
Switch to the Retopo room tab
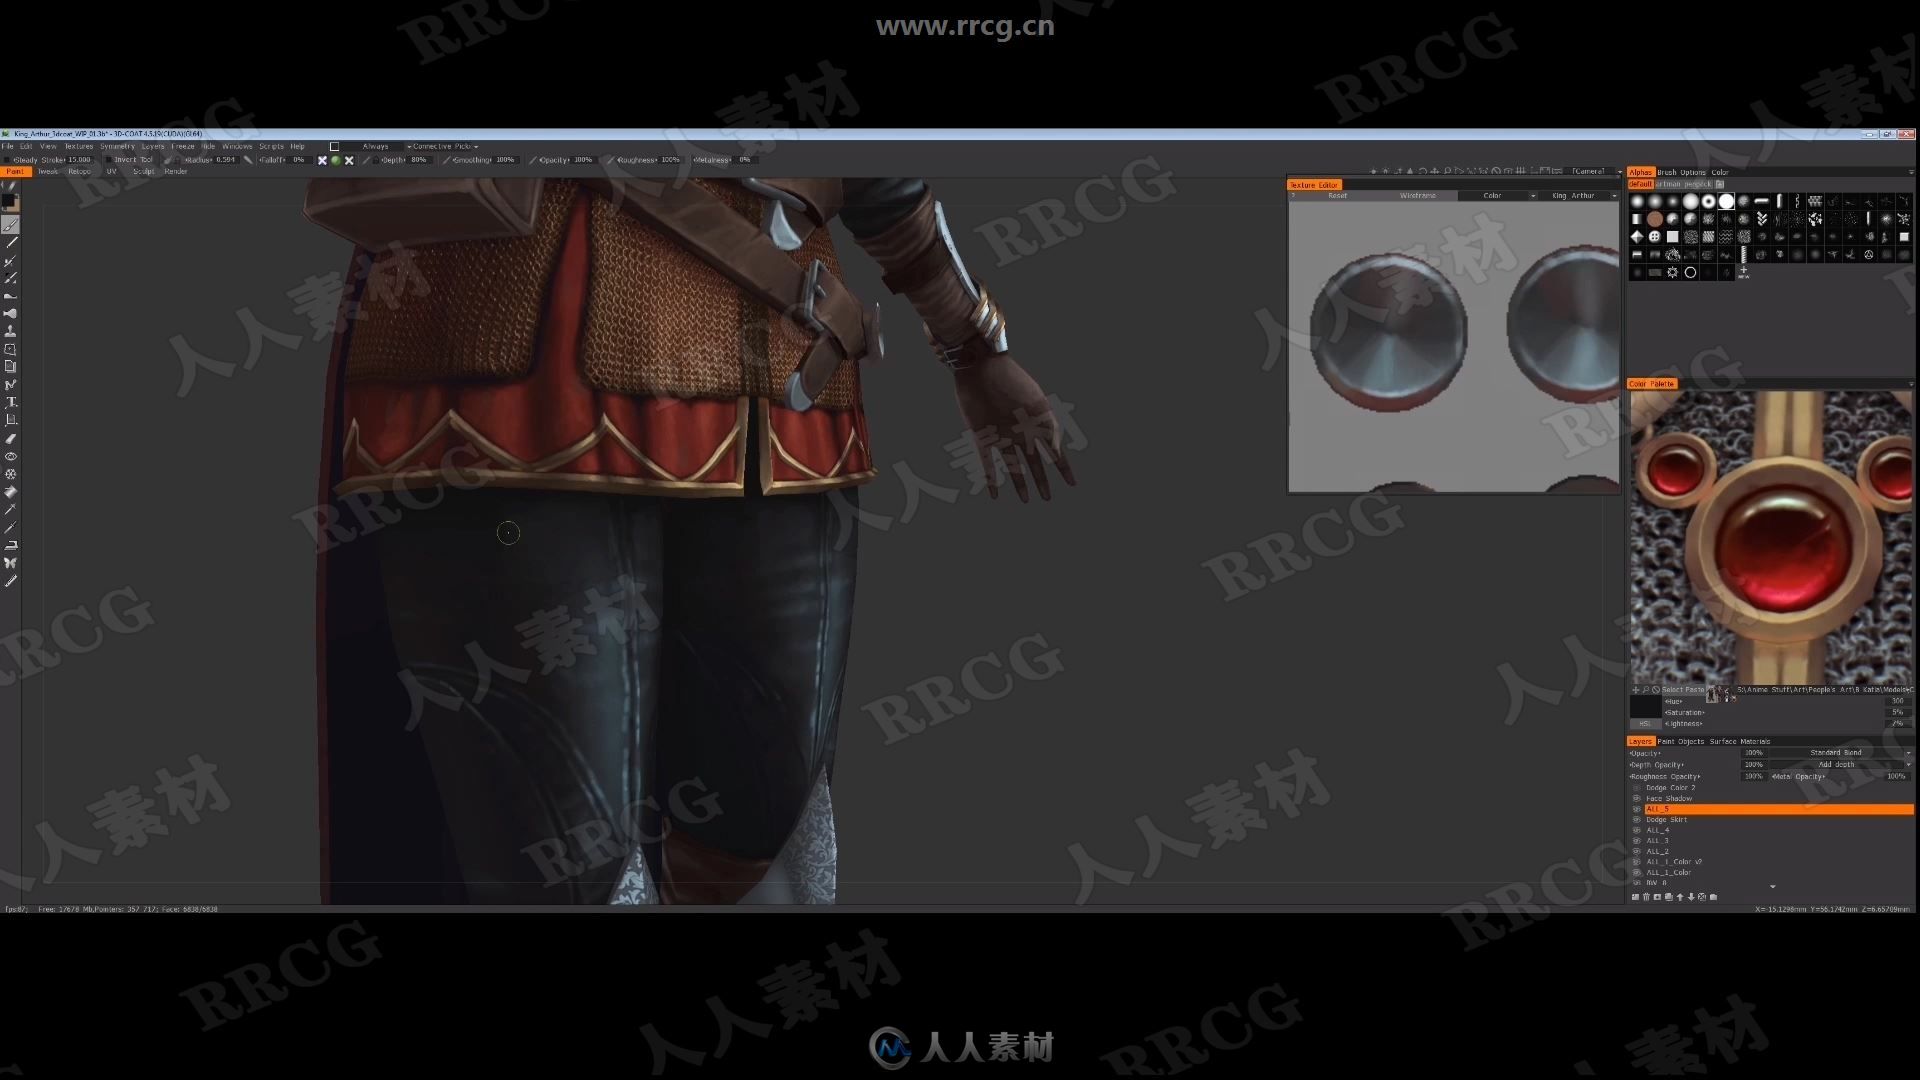[79, 171]
